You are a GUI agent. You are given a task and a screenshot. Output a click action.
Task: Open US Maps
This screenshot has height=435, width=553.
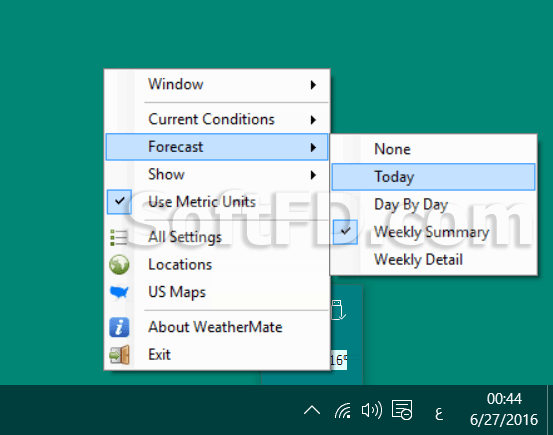[x=217, y=292]
